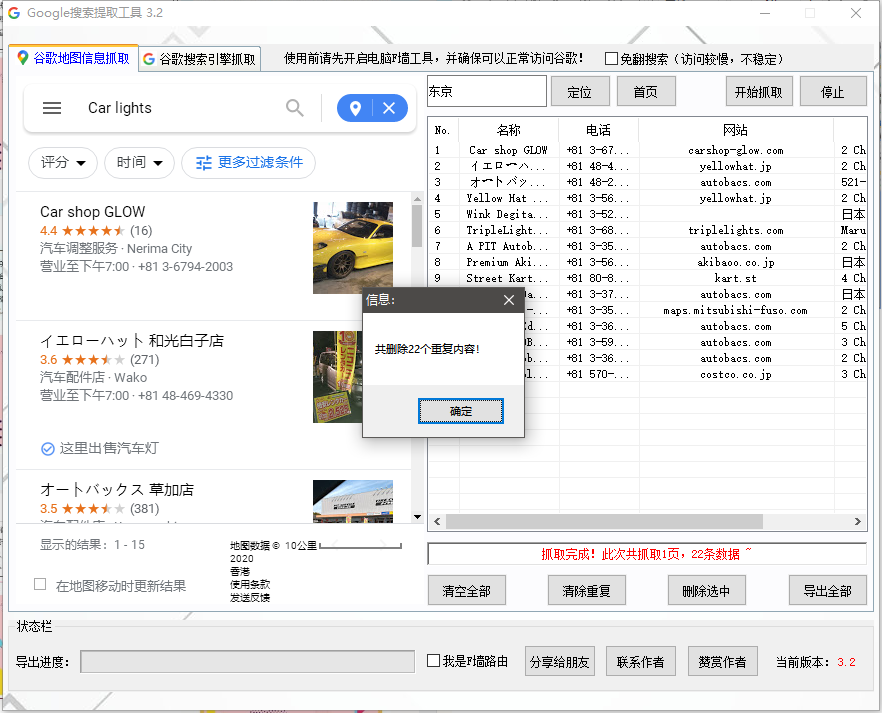Click the 首页 home button
The image size is (882, 713).
646,92
